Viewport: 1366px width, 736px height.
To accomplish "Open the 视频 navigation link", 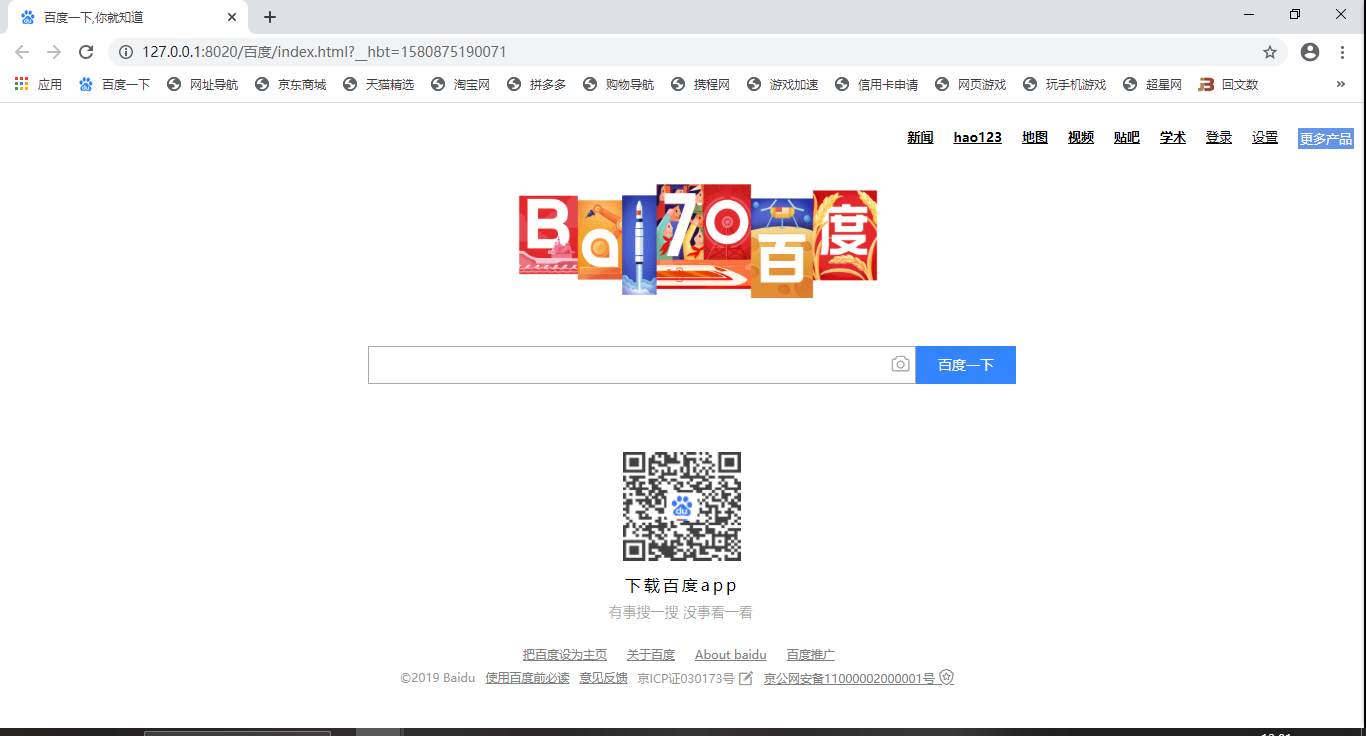I will (x=1081, y=138).
